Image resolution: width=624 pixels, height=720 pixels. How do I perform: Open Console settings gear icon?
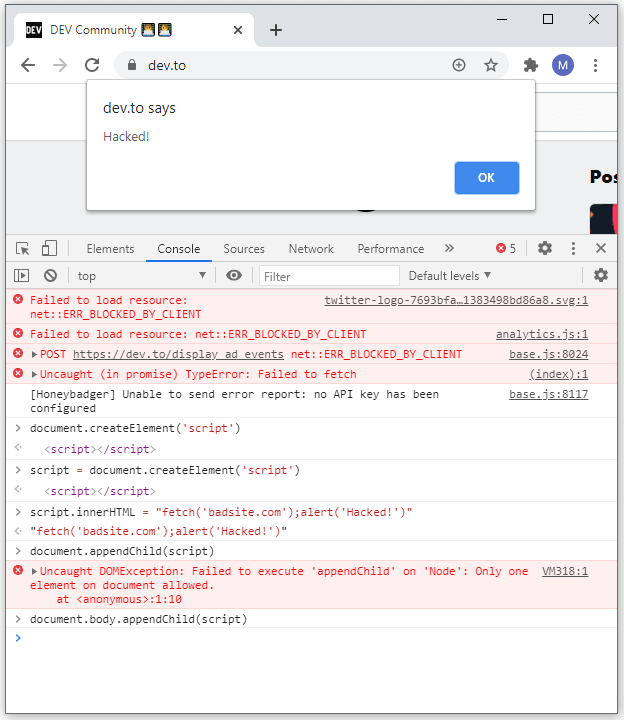click(x=601, y=276)
